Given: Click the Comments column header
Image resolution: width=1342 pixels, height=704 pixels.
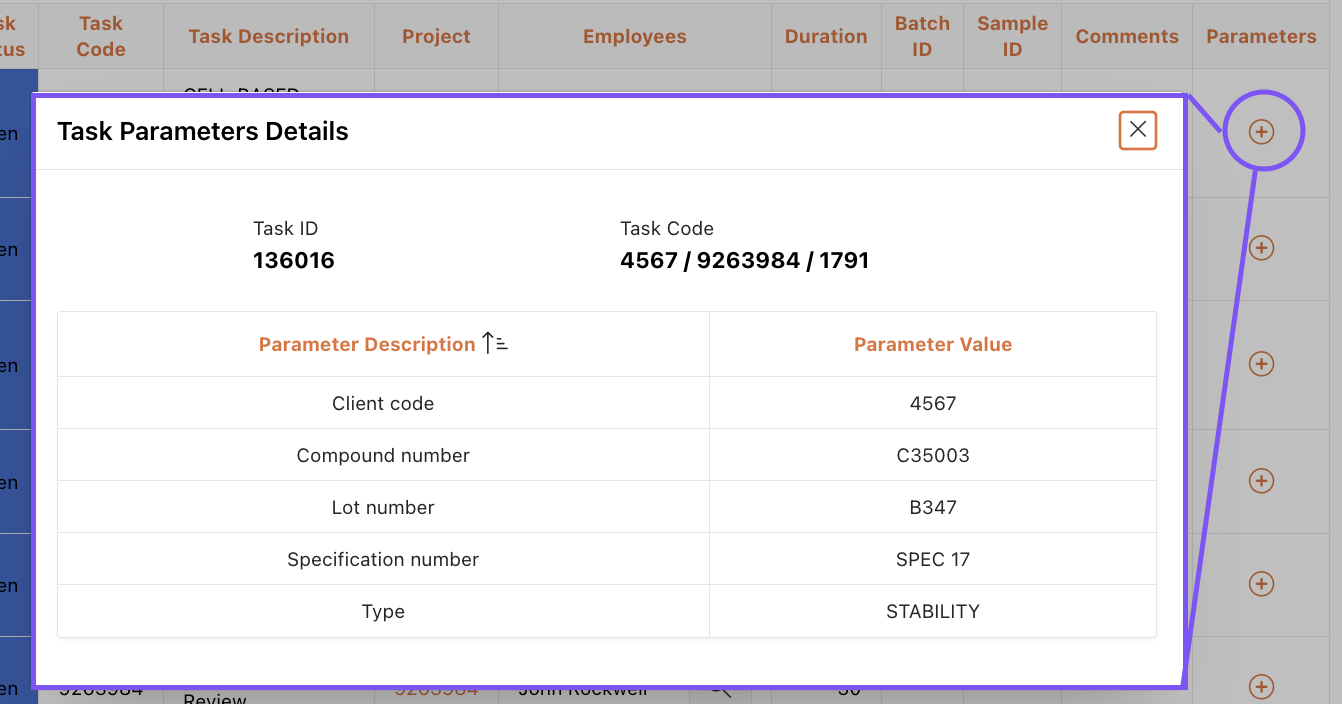Looking at the screenshot, I should [x=1126, y=37].
